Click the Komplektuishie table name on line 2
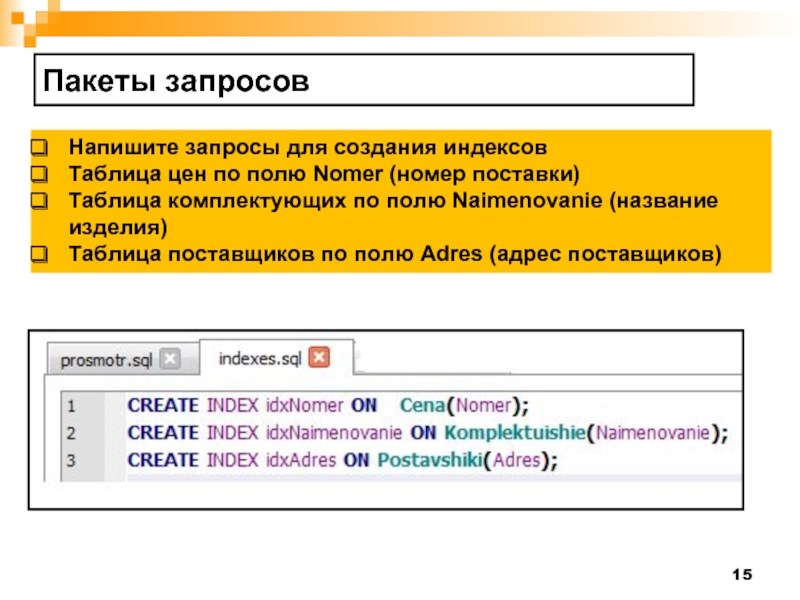 513,433
